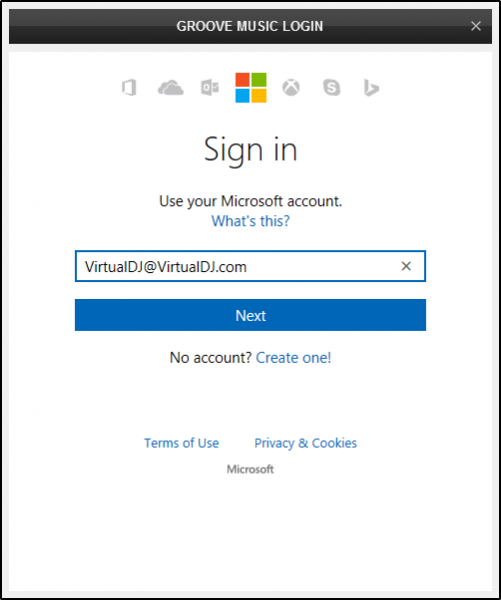Click the Office icon in the service row
The height and width of the screenshot is (600, 501).
click(129, 88)
